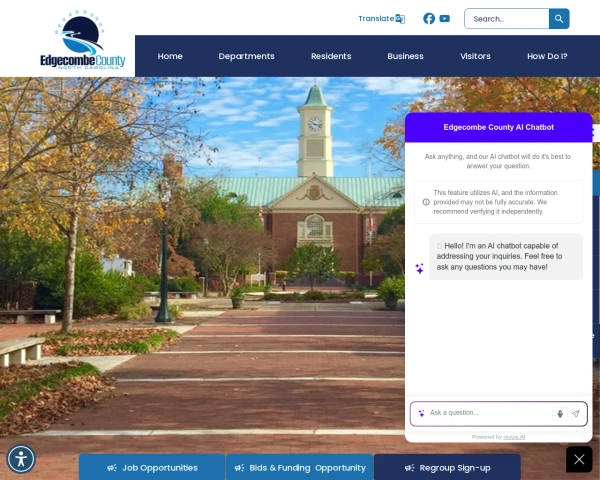Open the Facebook page icon
The width and height of the screenshot is (600, 480).
[429, 18]
